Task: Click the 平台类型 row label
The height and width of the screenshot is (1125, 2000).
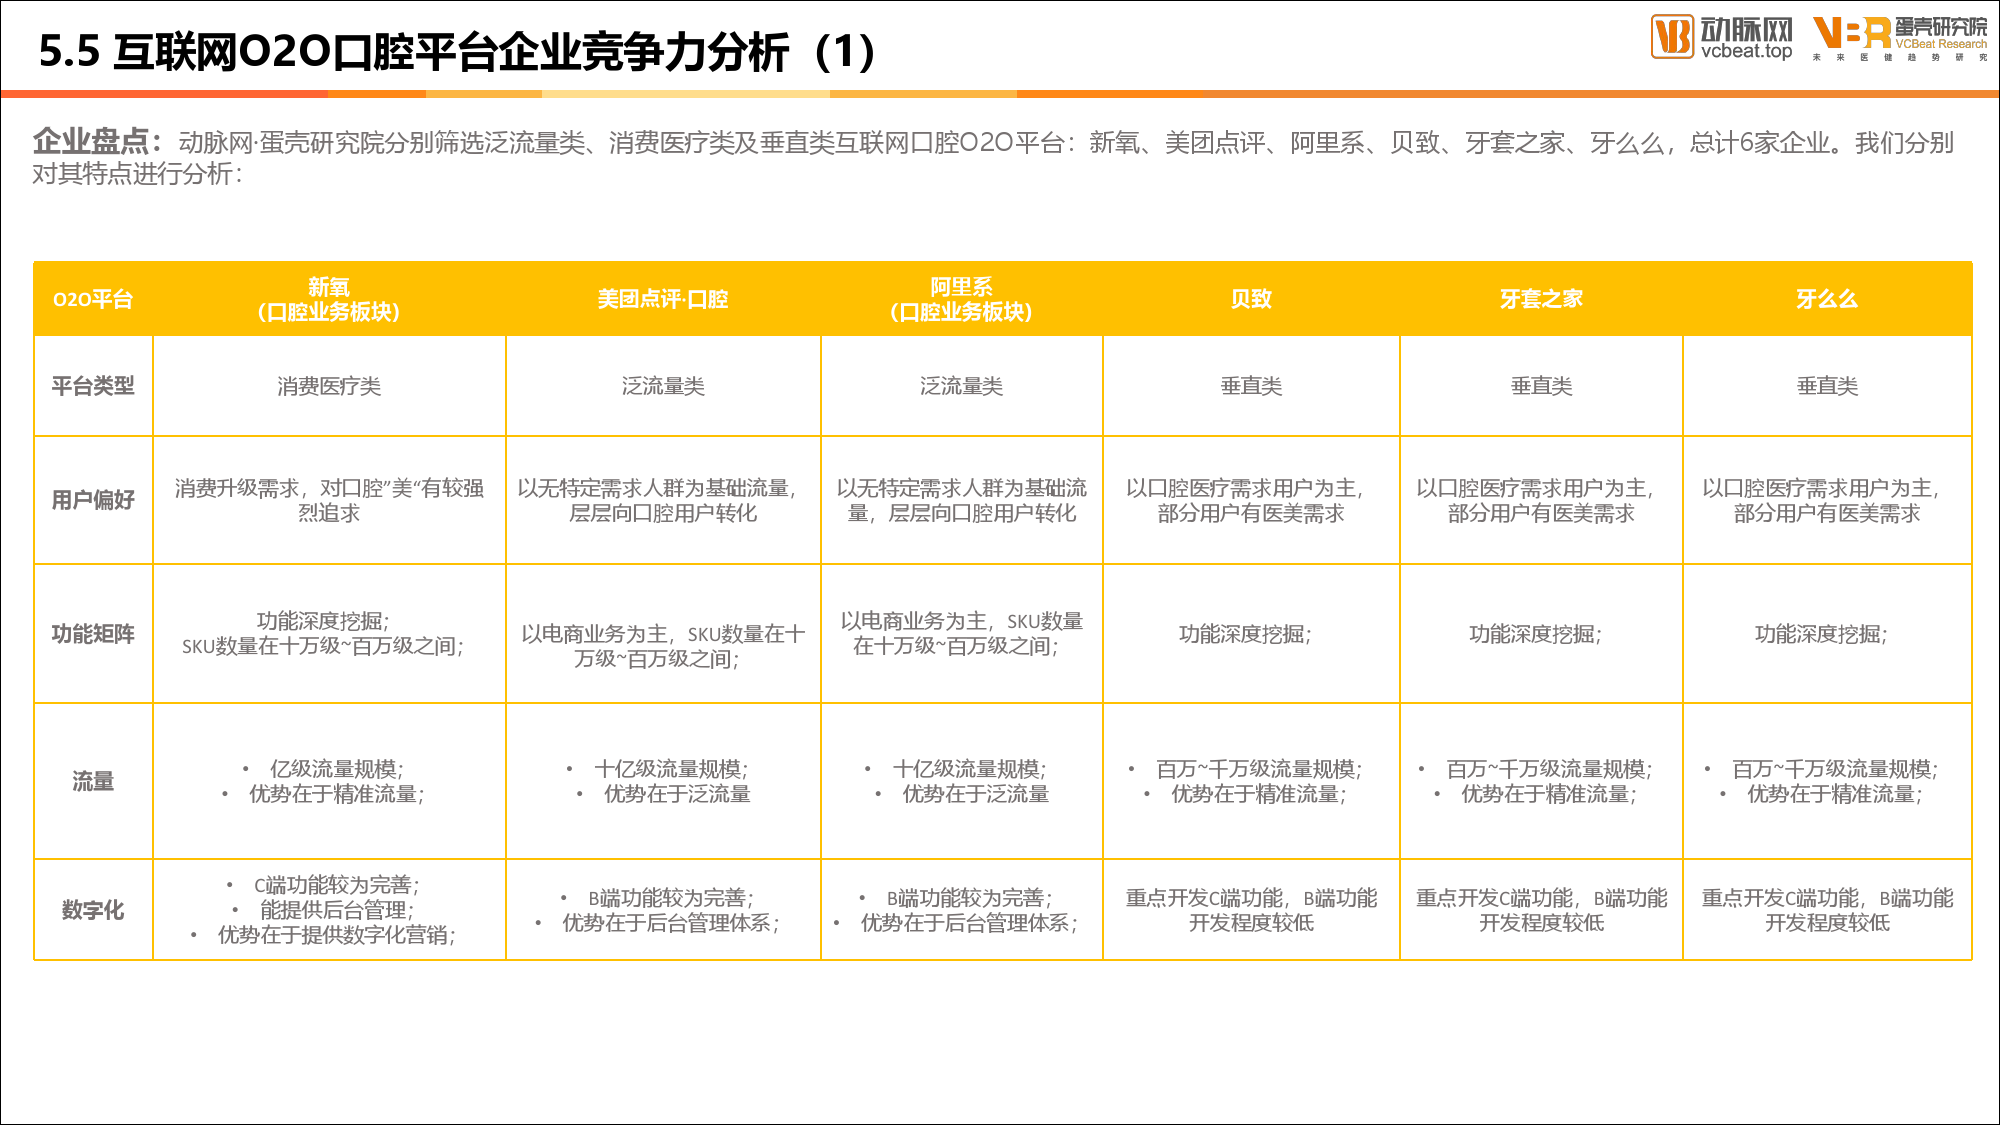Action: click(x=93, y=386)
